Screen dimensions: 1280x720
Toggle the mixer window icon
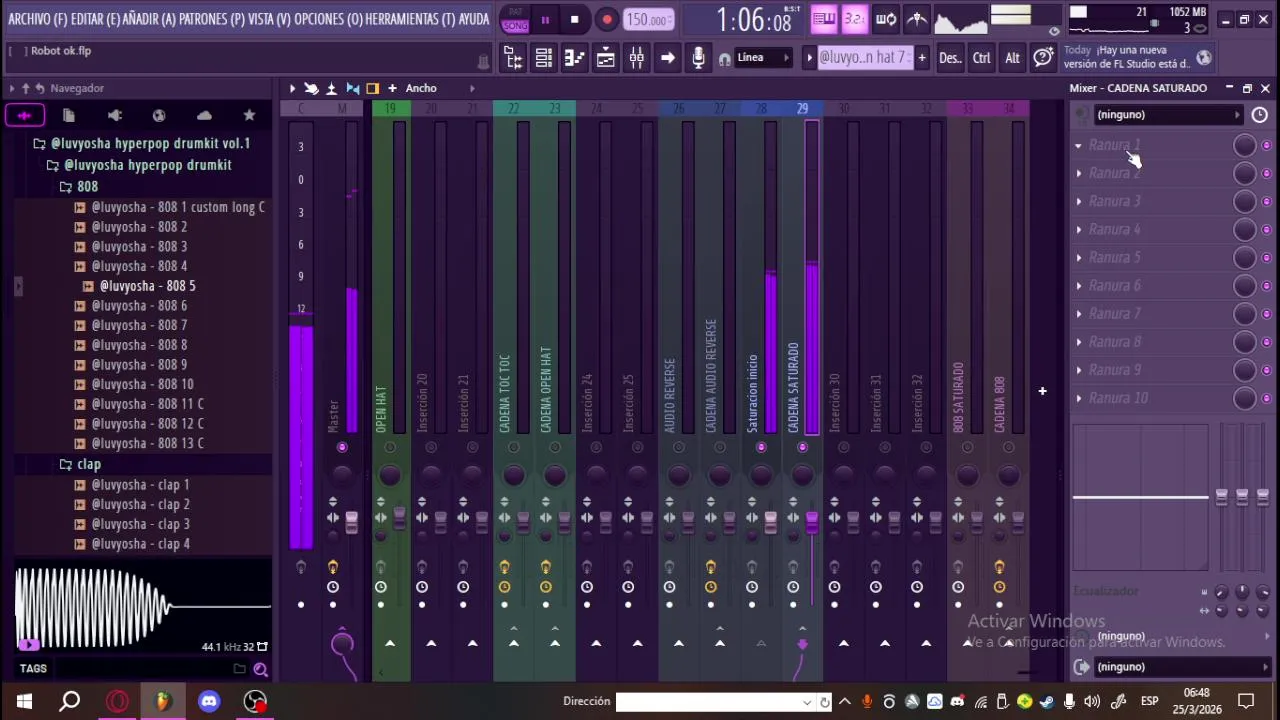coord(637,58)
